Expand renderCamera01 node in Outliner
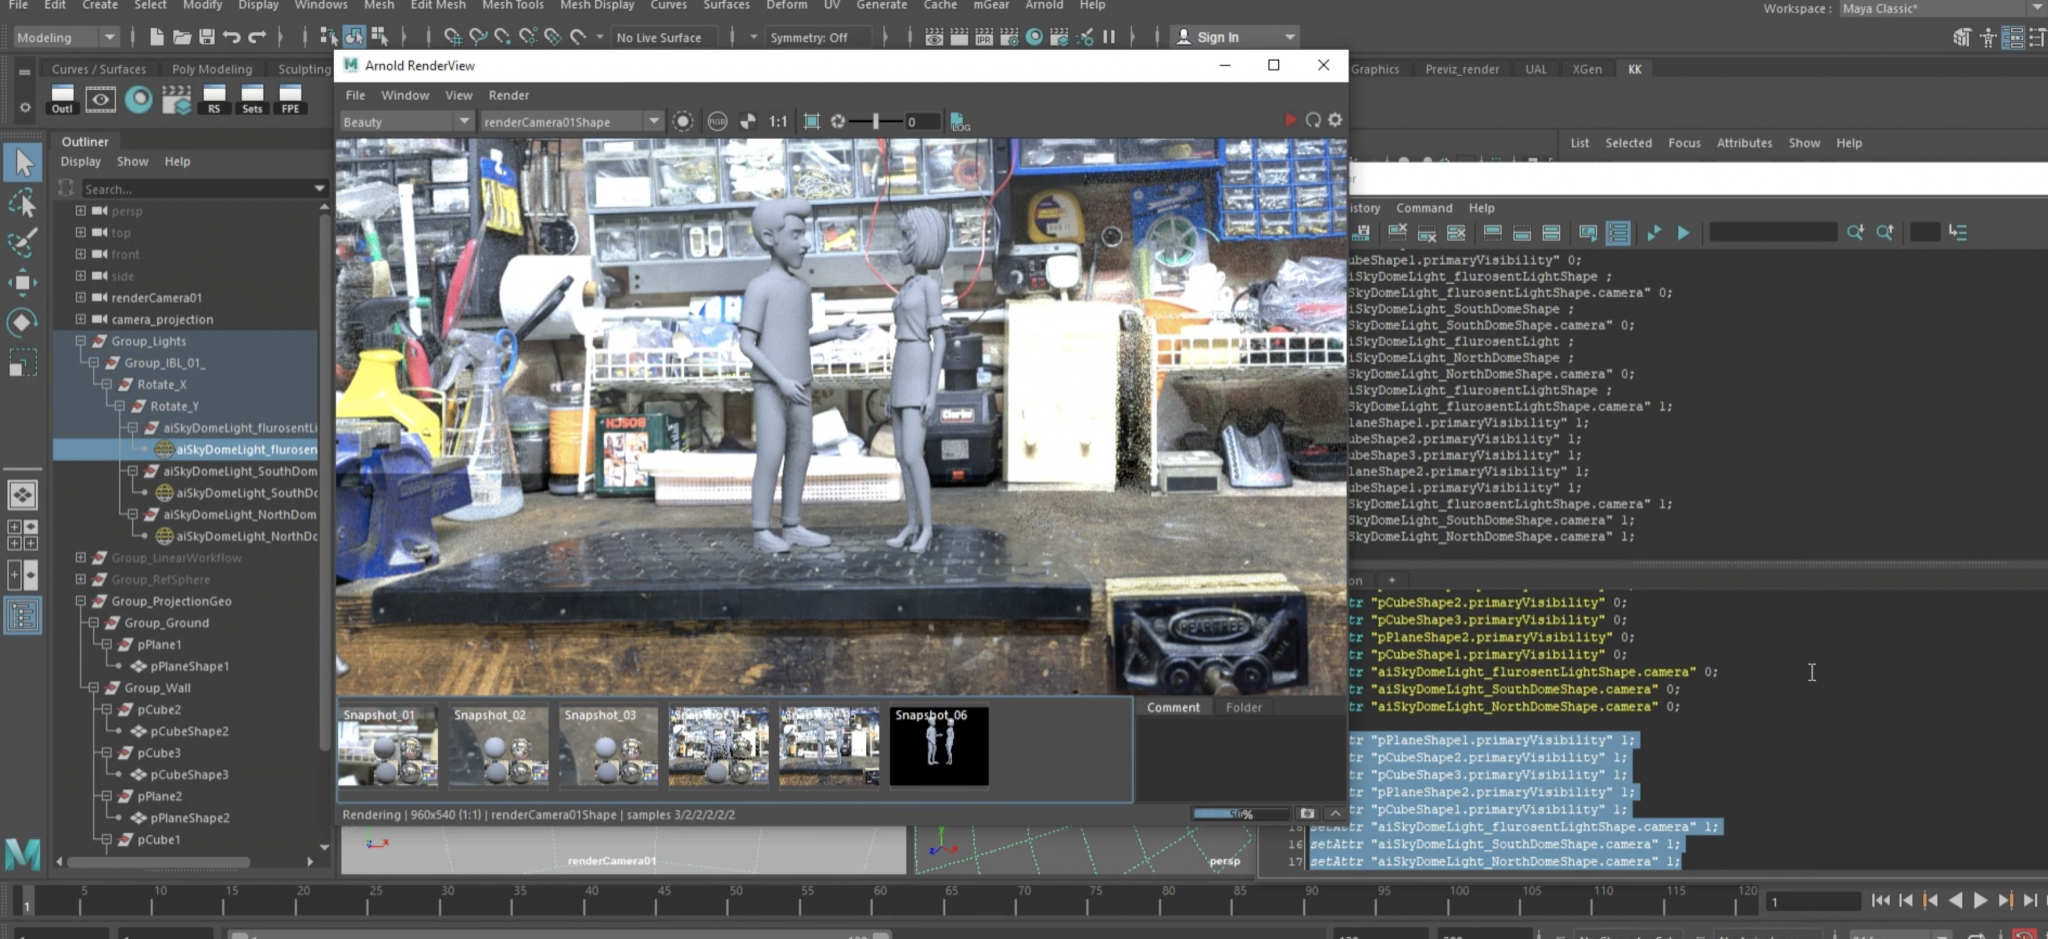This screenshot has height=939, width=2048. point(81,297)
